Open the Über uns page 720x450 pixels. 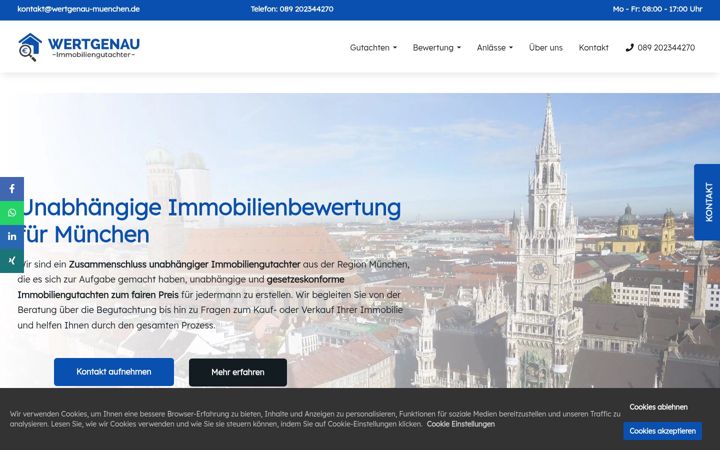coord(546,47)
